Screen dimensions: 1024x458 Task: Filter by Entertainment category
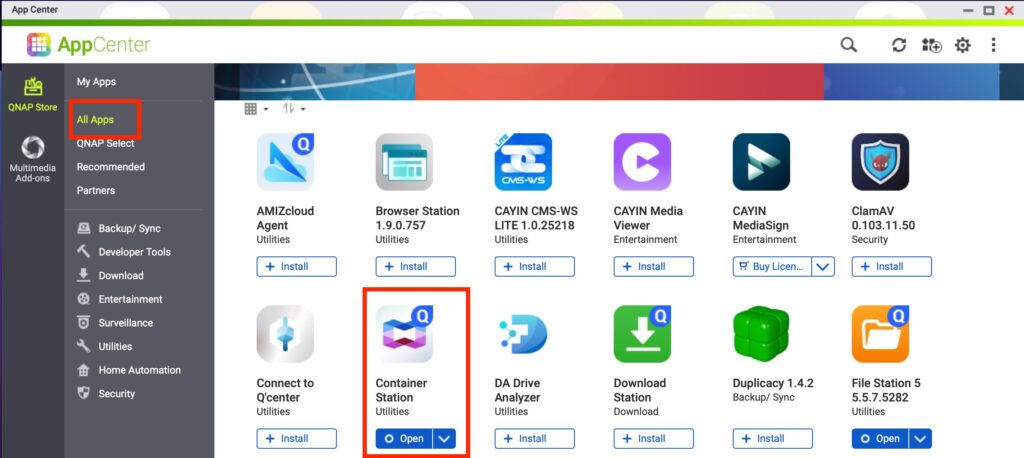131,299
